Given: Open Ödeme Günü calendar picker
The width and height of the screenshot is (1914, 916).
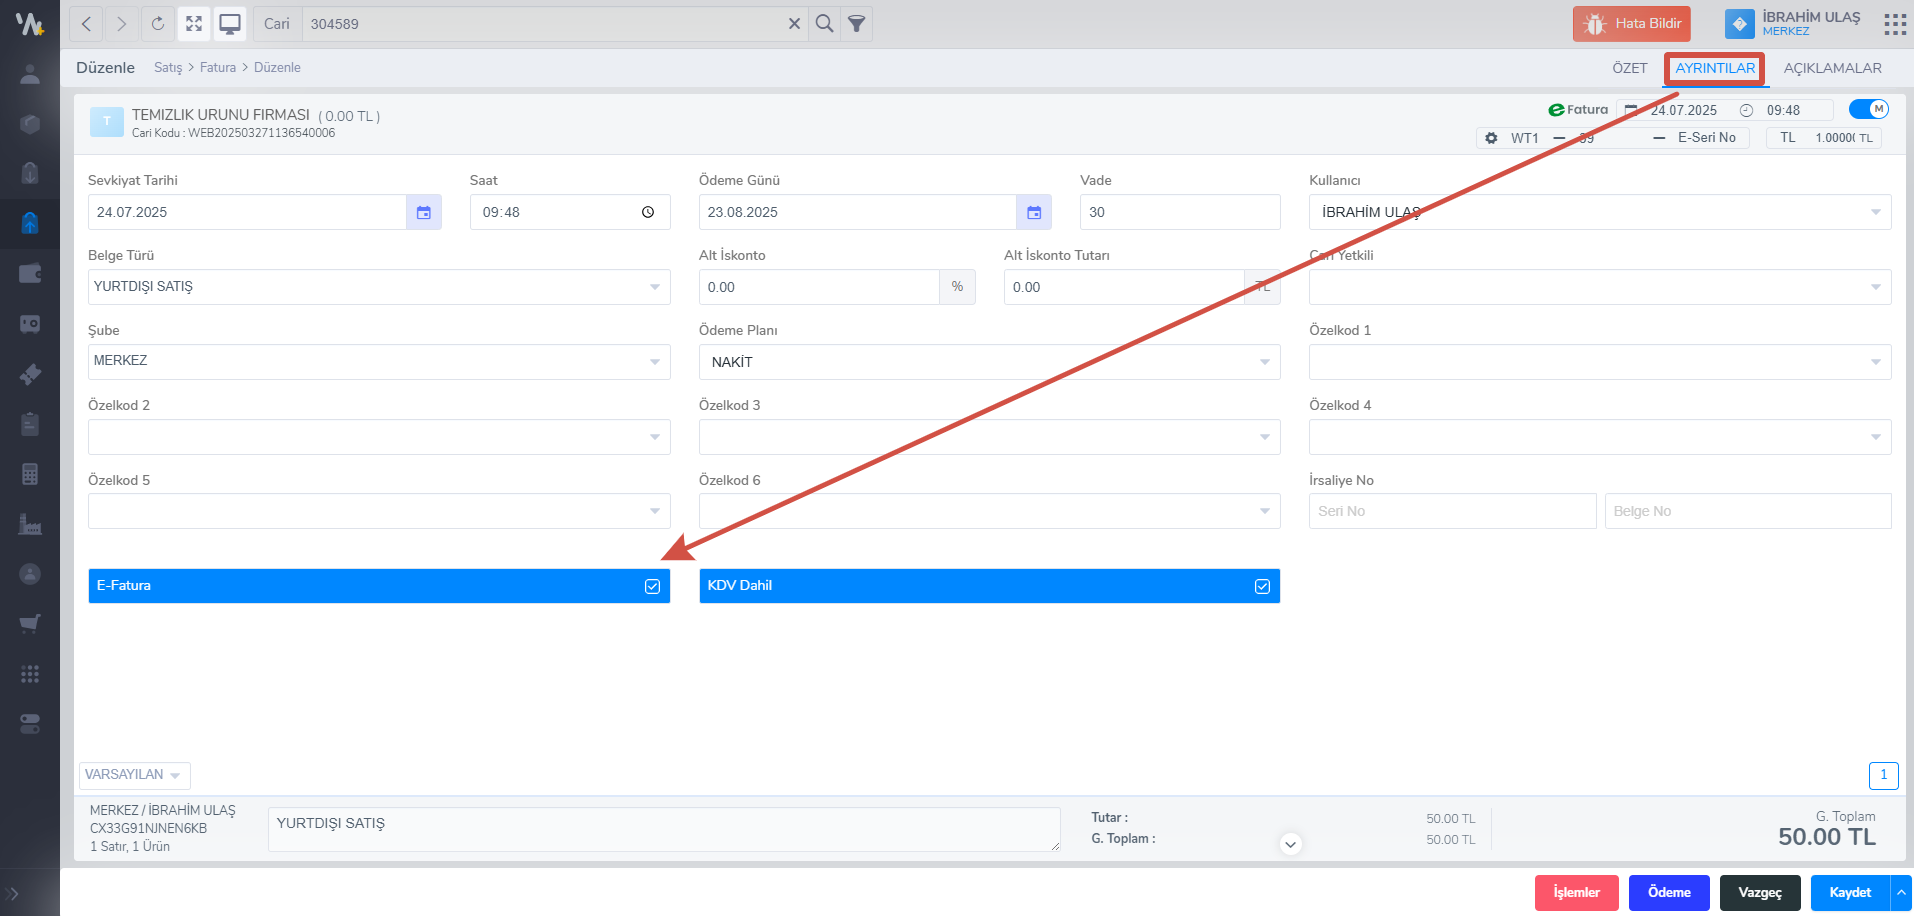Looking at the screenshot, I should [x=1034, y=212].
